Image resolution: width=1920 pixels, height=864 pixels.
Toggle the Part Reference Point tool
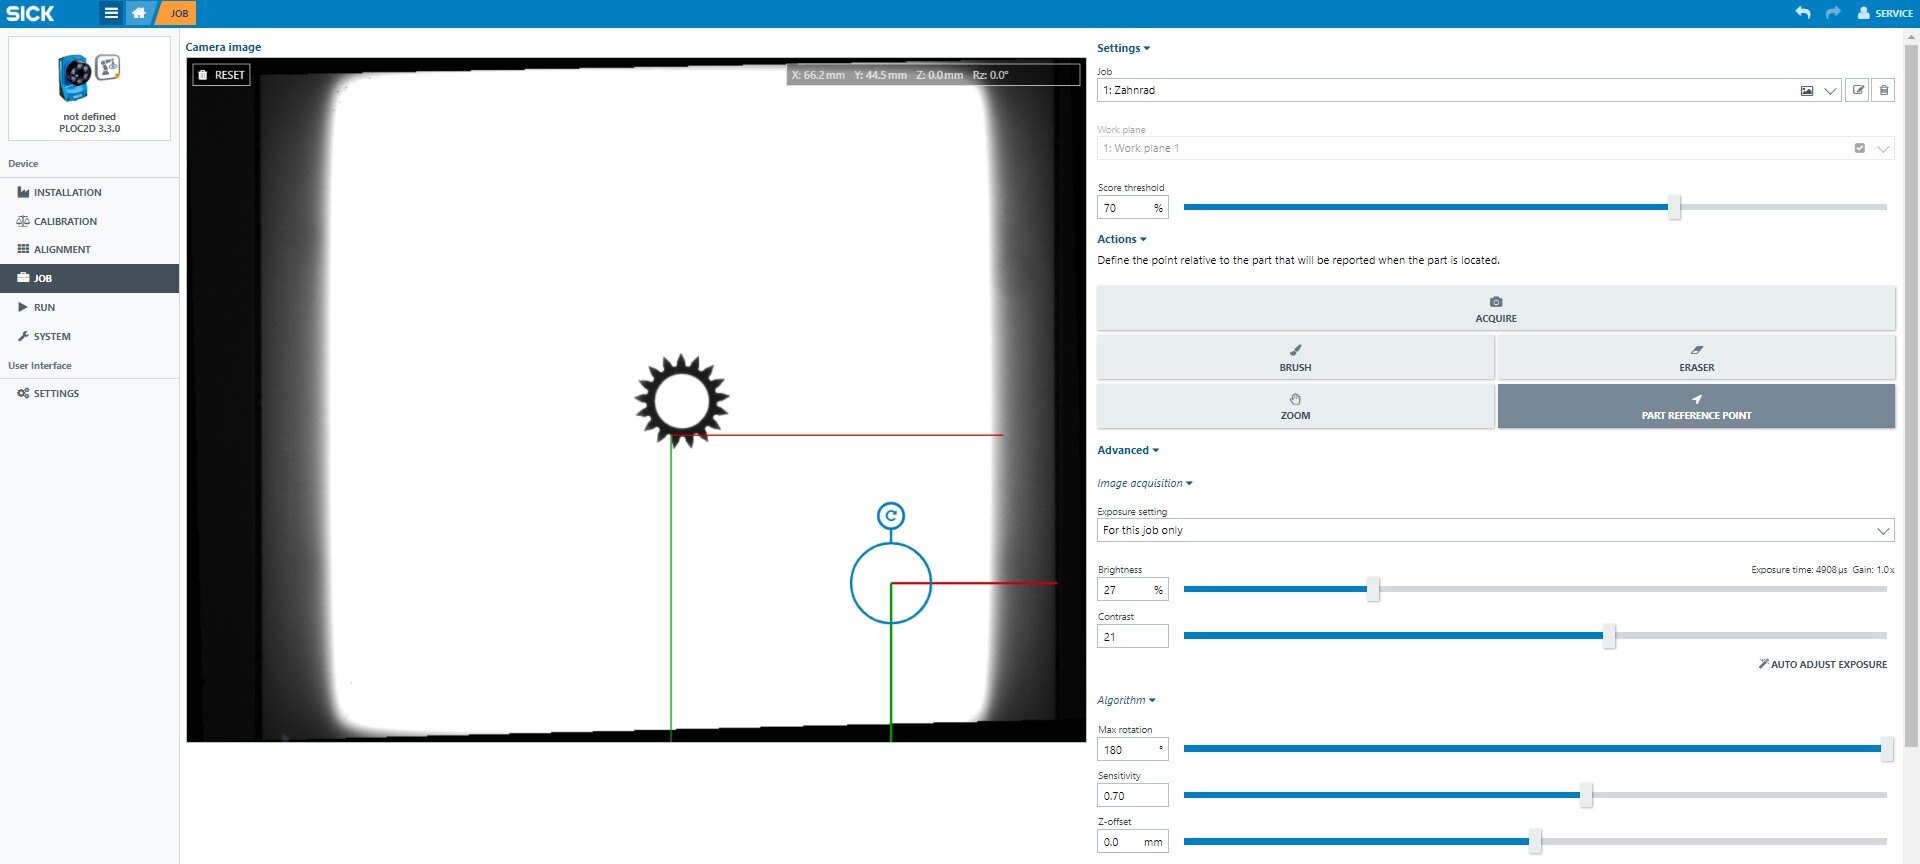(x=1695, y=406)
